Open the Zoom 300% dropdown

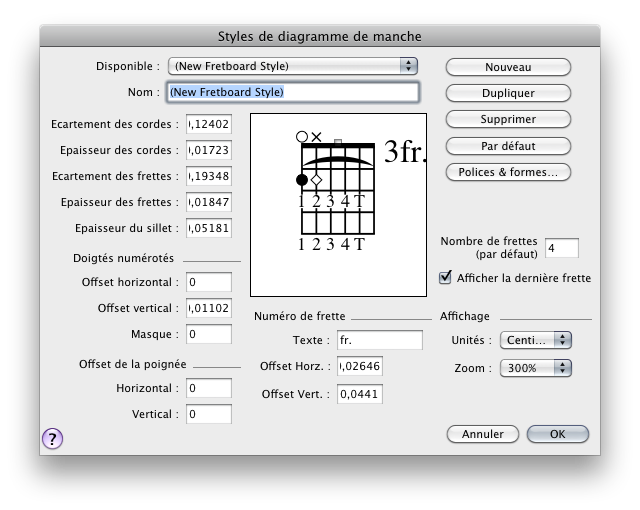click(x=535, y=368)
